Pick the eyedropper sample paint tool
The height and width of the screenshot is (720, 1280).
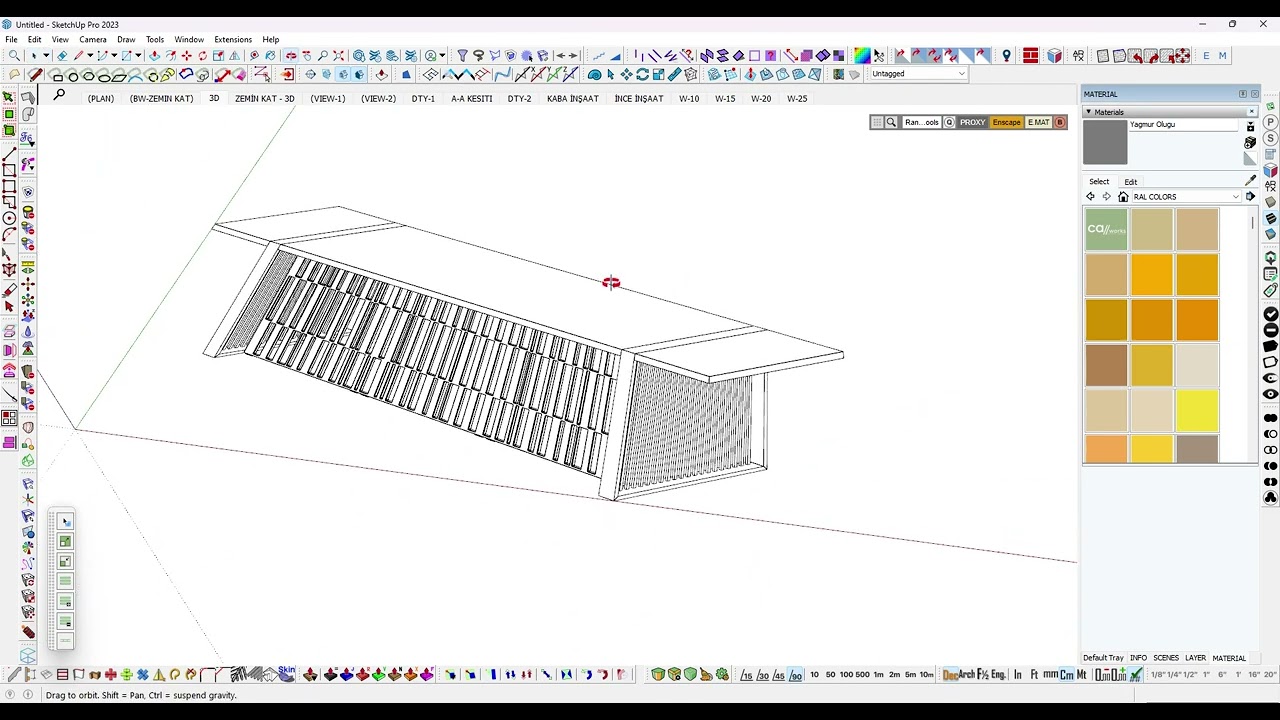[x=1250, y=180]
